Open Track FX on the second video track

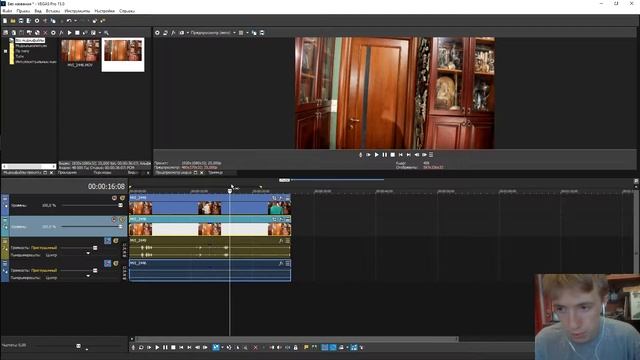point(122,220)
